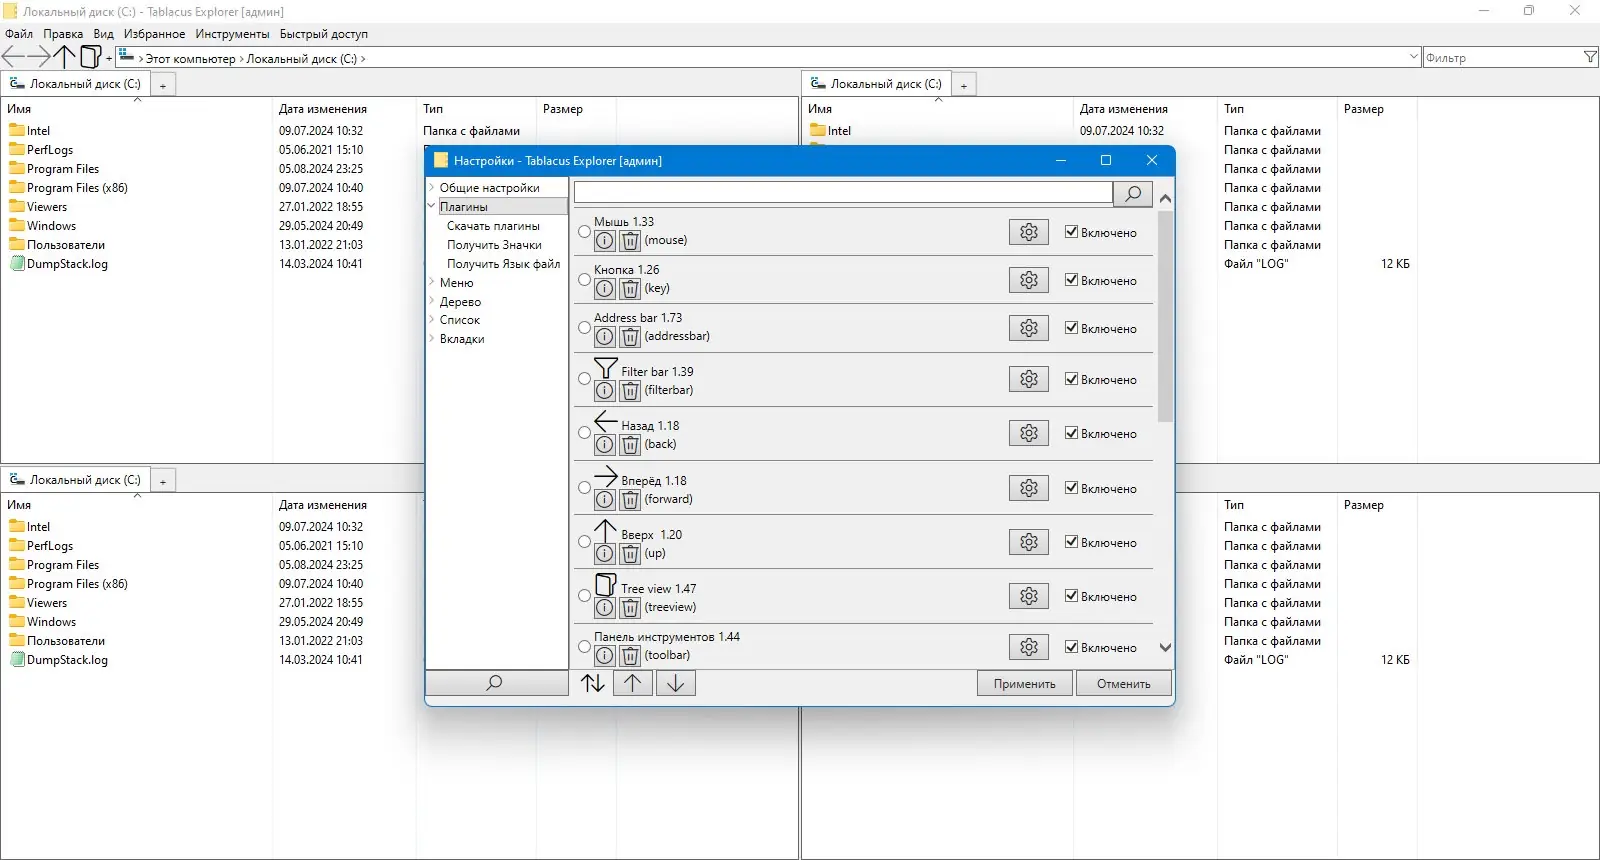
Task: Expand the Дерево settings node
Action: 432,301
